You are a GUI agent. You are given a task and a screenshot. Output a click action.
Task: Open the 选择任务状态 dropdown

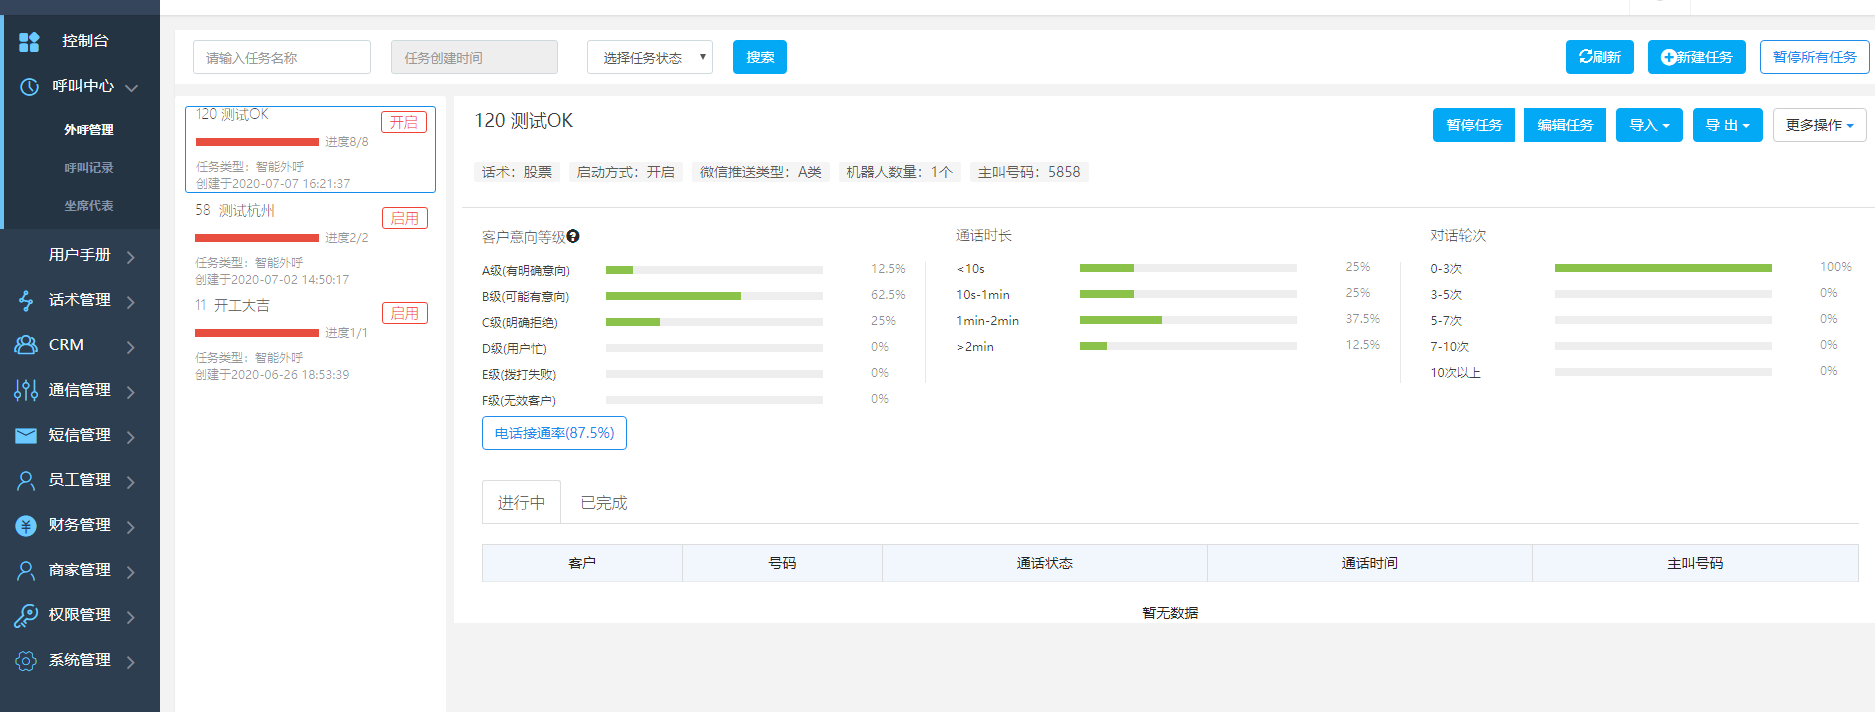point(650,58)
